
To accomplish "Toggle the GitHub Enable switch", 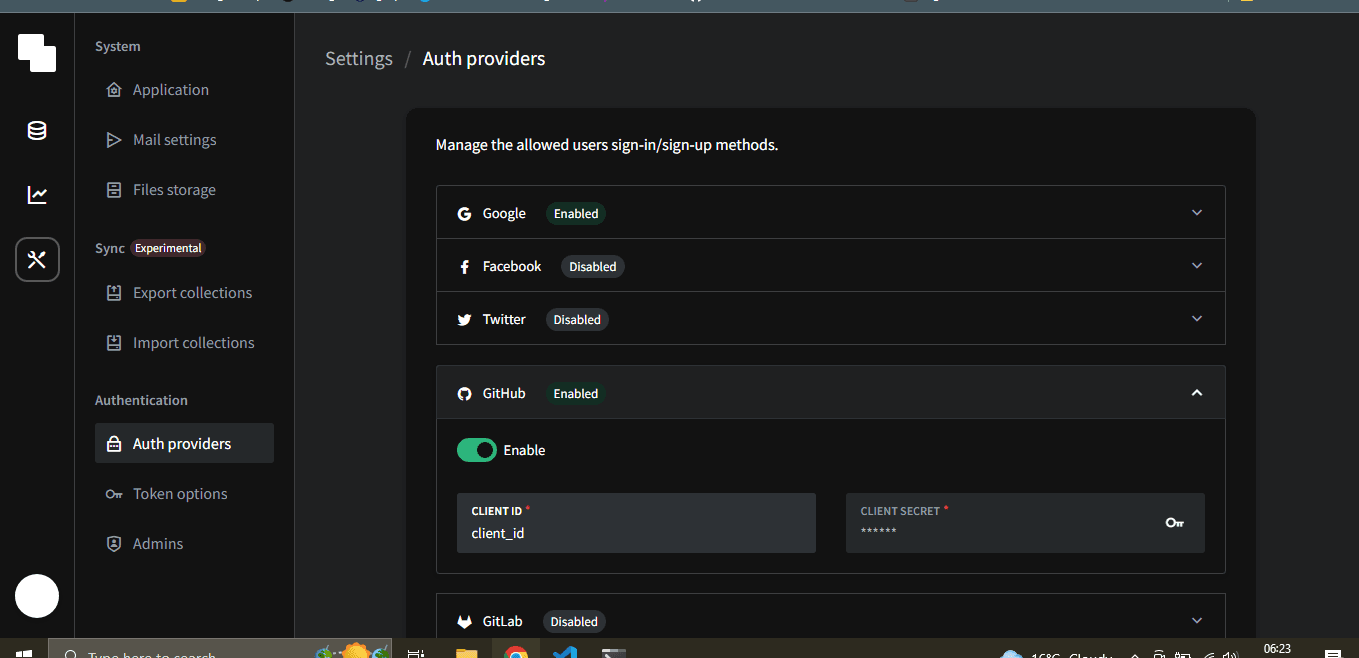I will tap(477, 450).
